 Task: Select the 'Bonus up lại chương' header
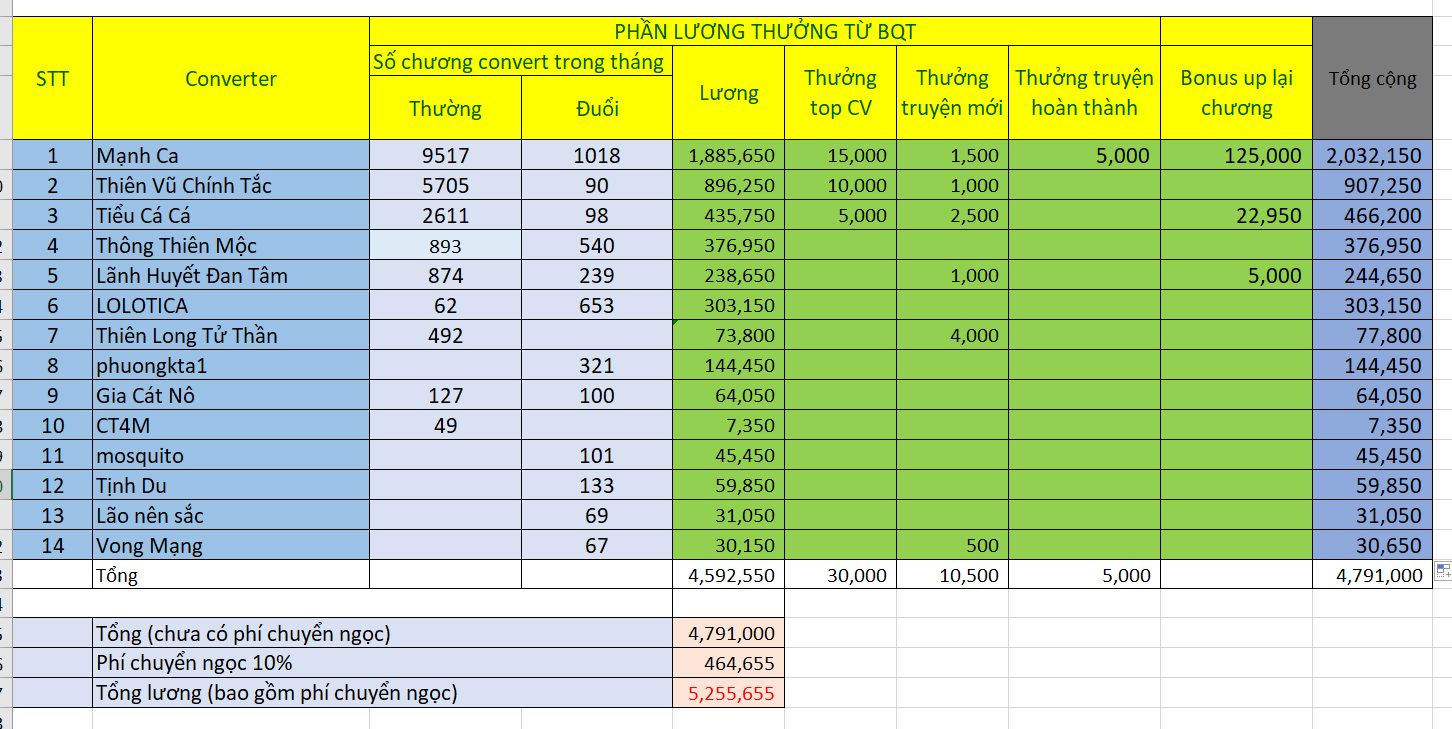[1236, 93]
